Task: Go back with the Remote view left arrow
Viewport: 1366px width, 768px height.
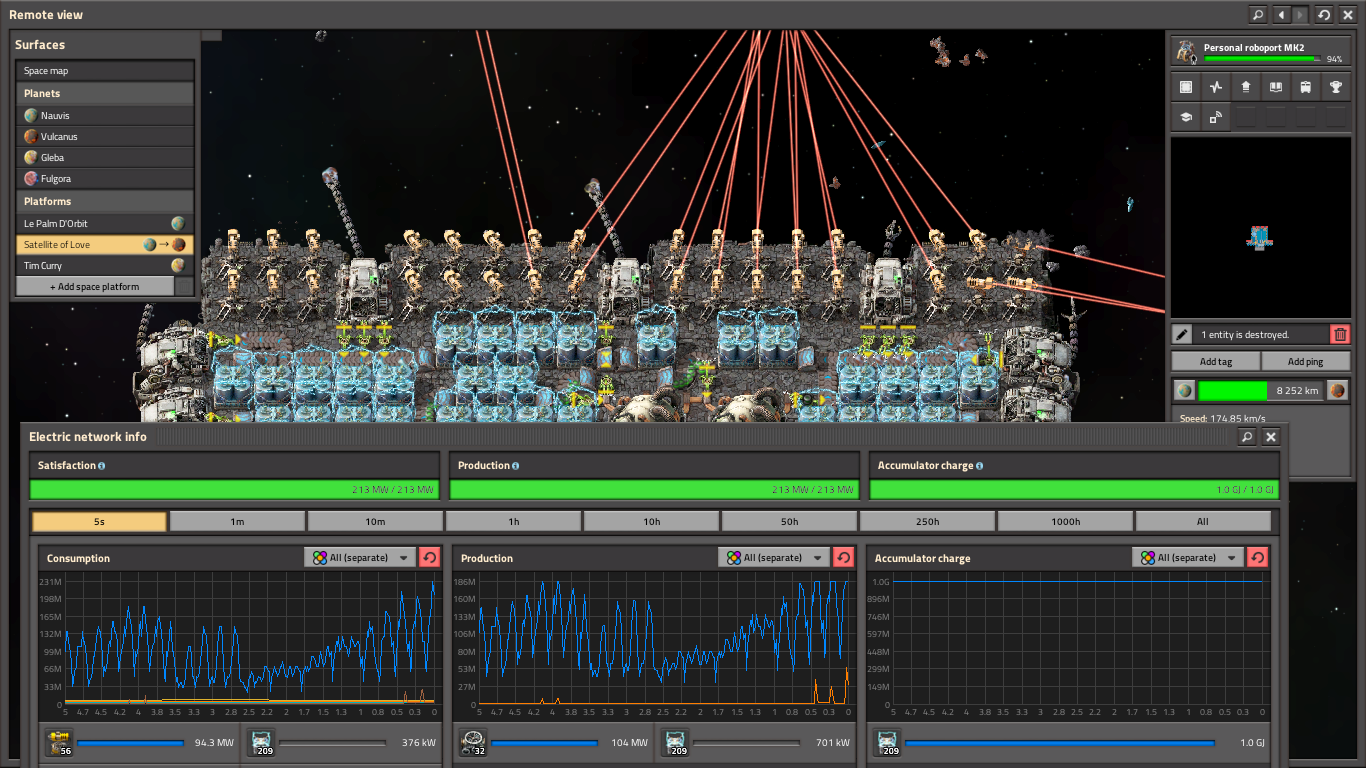Action: (1281, 15)
